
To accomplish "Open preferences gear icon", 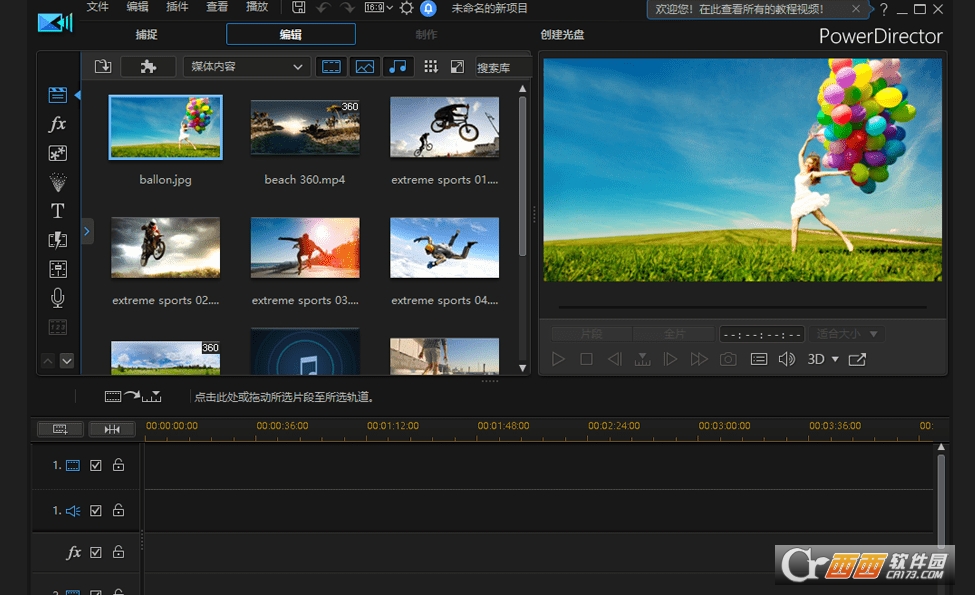I will (406, 8).
